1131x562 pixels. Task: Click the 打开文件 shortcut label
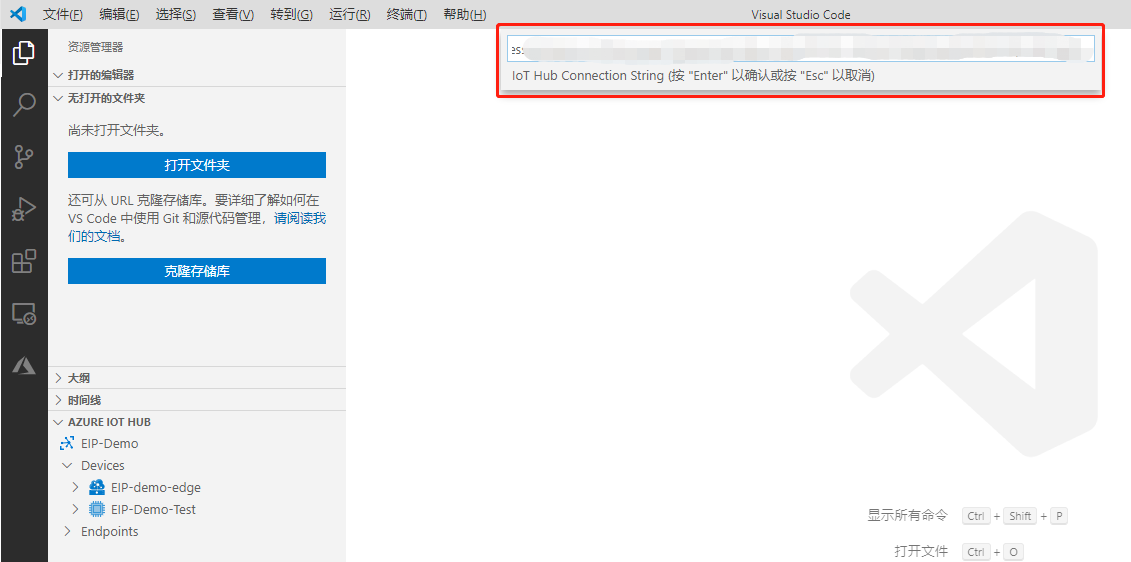(921, 552)
